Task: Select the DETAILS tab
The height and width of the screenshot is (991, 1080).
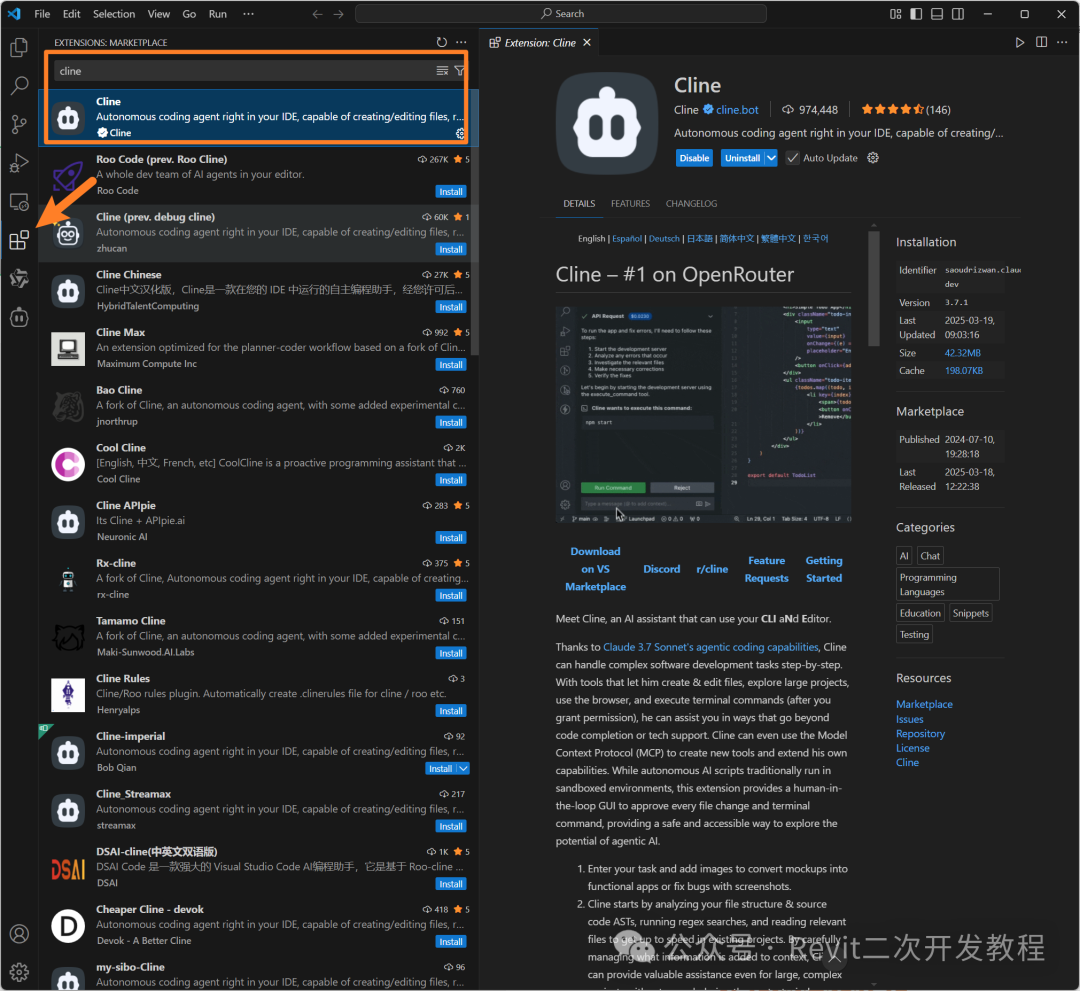Action: [x=579, y=204]
